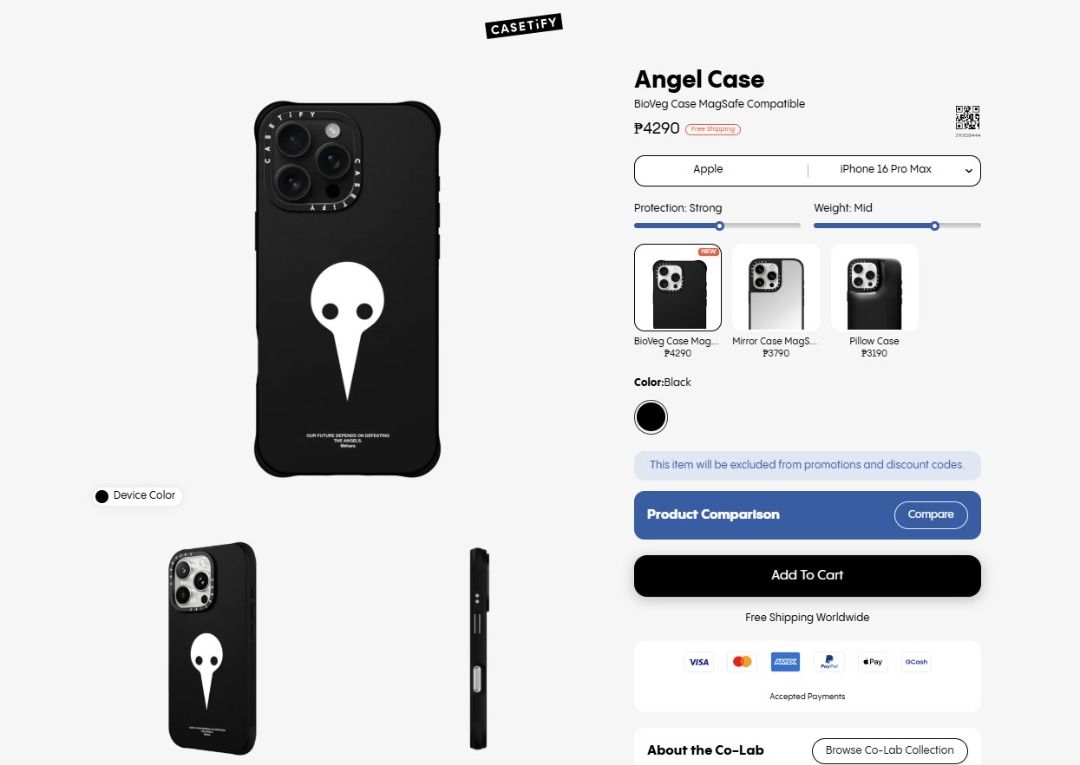Toggle the Device Color option
This screenshot has height=765, width=1080.
[x=137, y=496]
